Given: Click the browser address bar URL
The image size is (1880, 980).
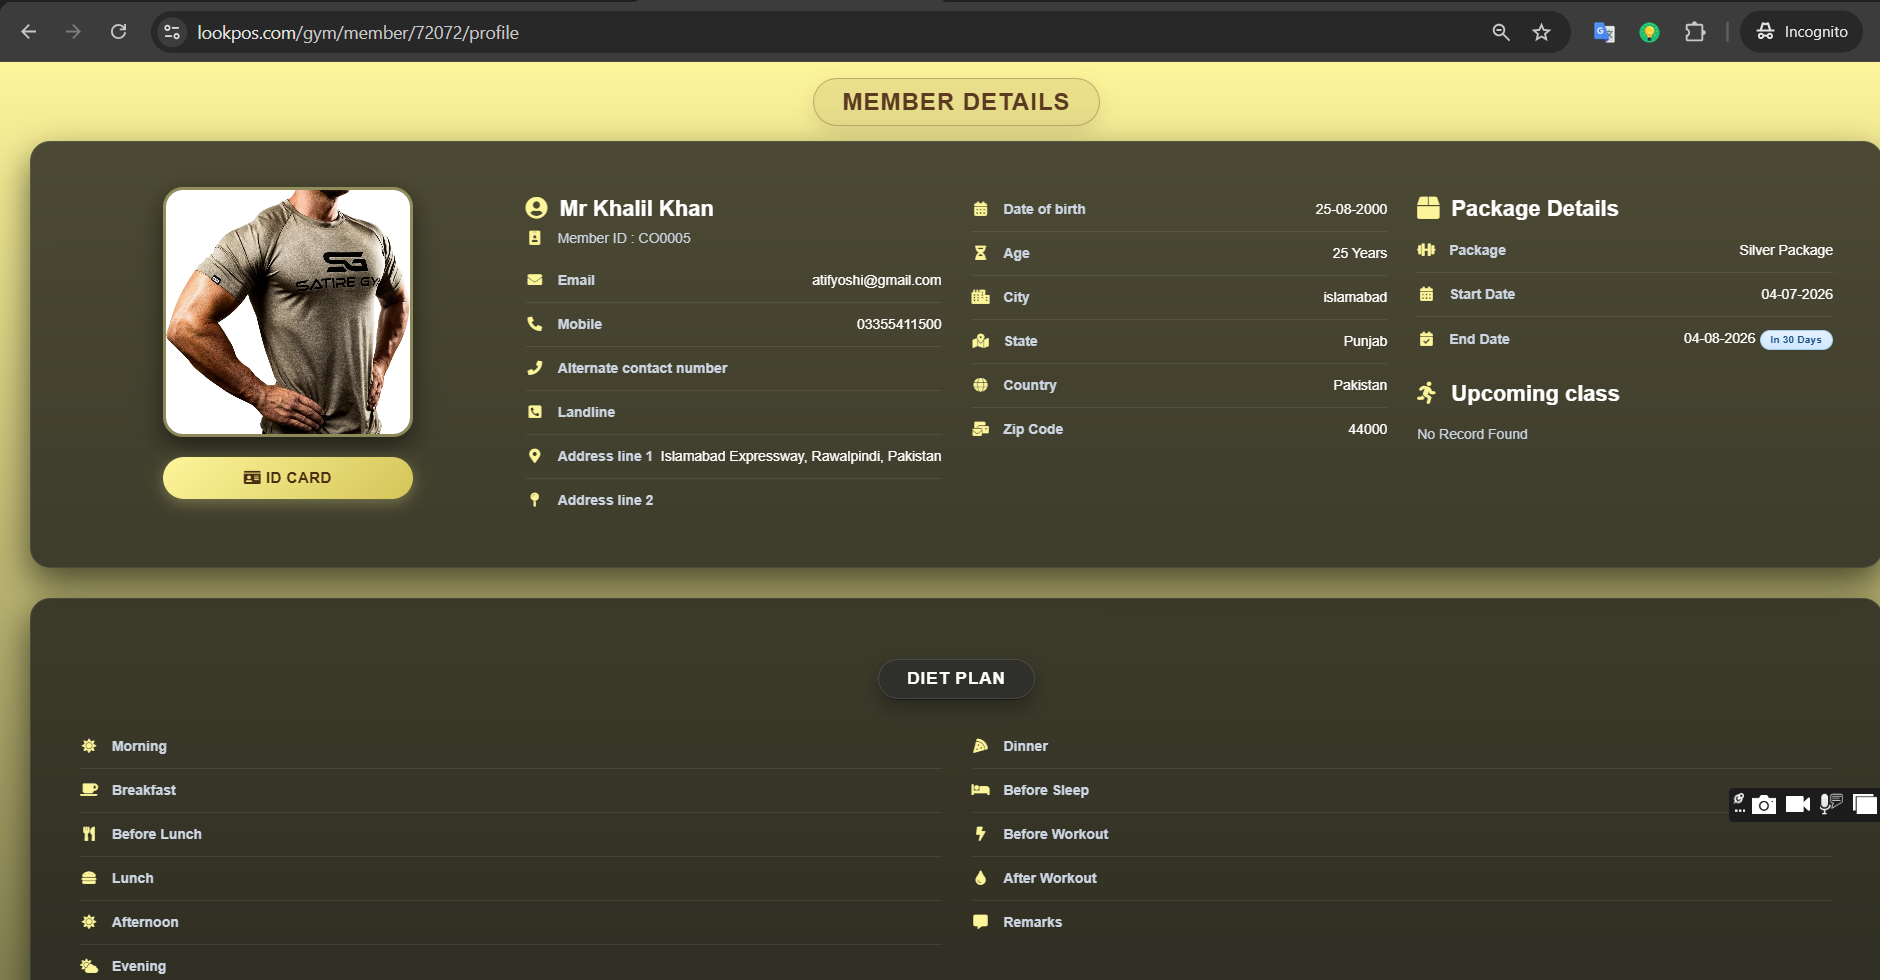Looking at the screenshot, I should (358, 33).
